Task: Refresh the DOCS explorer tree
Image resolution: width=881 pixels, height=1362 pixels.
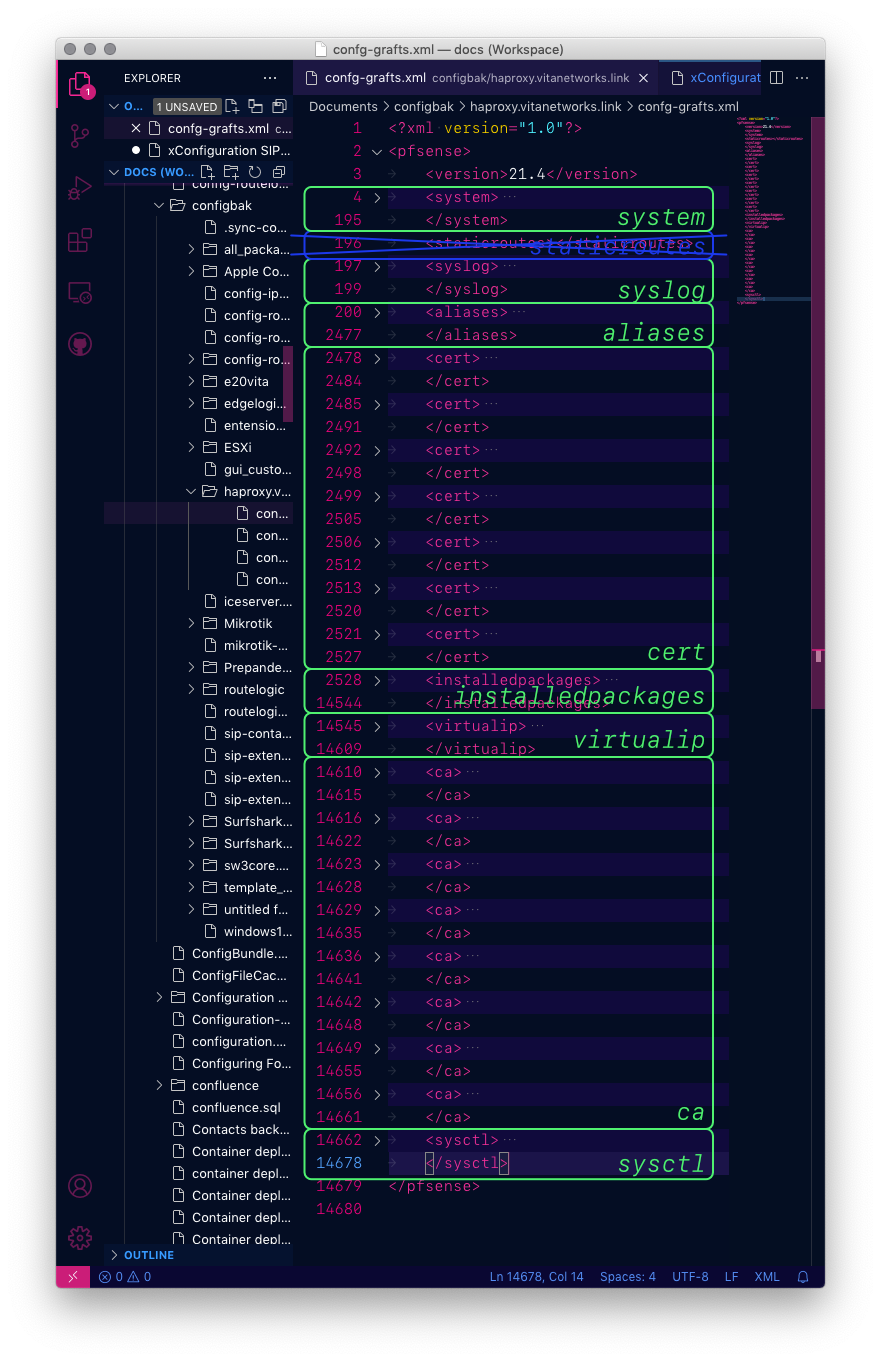Action: [255, 172]
